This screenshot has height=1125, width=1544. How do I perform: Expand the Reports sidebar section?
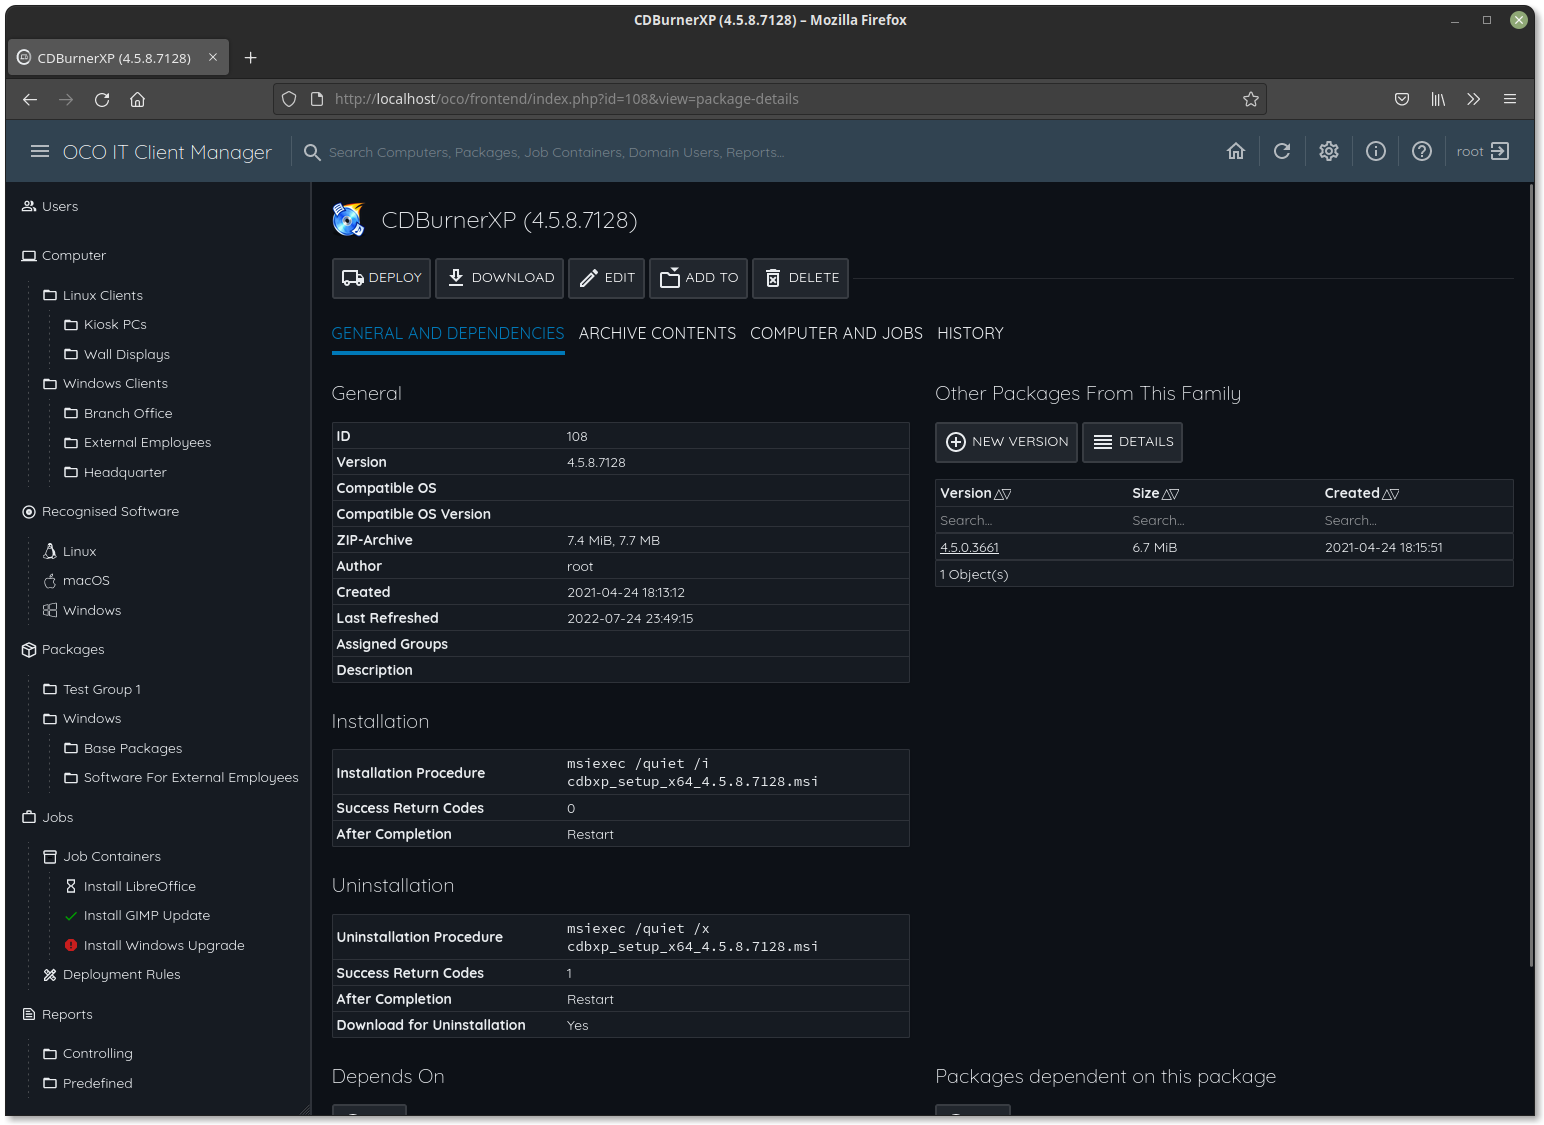57,1014
